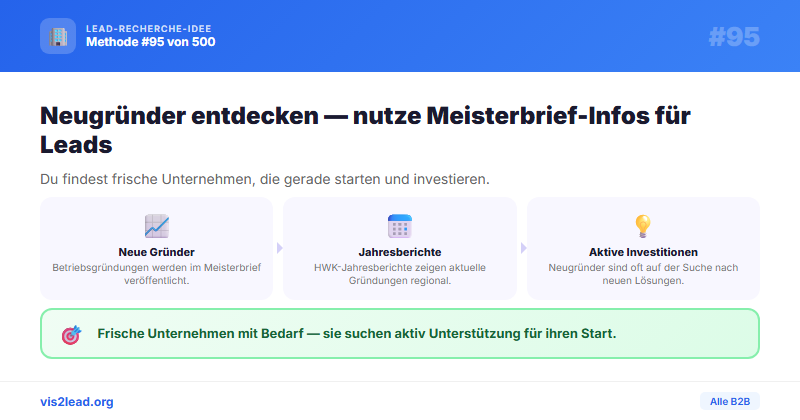This screenshot has width=800, height=420.
Task: Click the target icon in the green banner
Action: (x=71, y=335)
